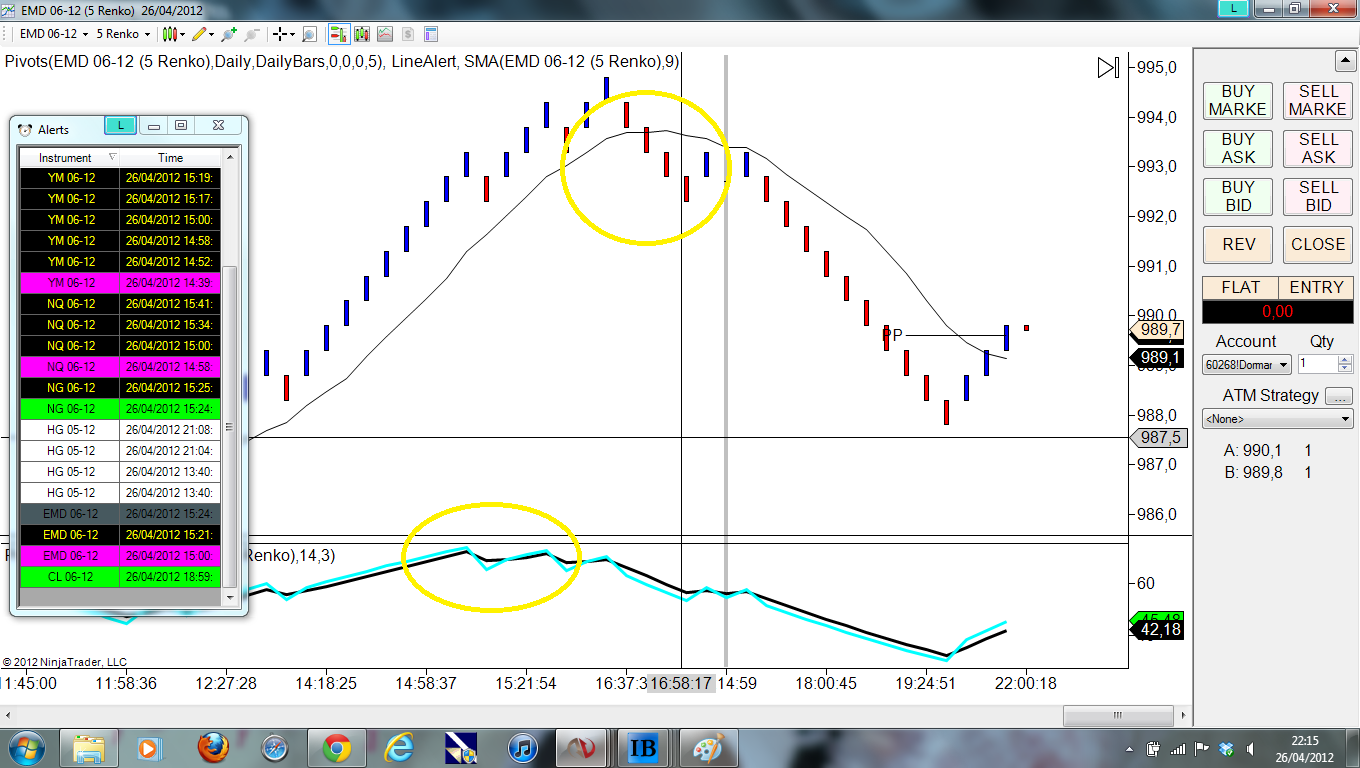Select the EMD 06-12 alert at 15:21
The image size is (1360, 768).
click(120, 534)
